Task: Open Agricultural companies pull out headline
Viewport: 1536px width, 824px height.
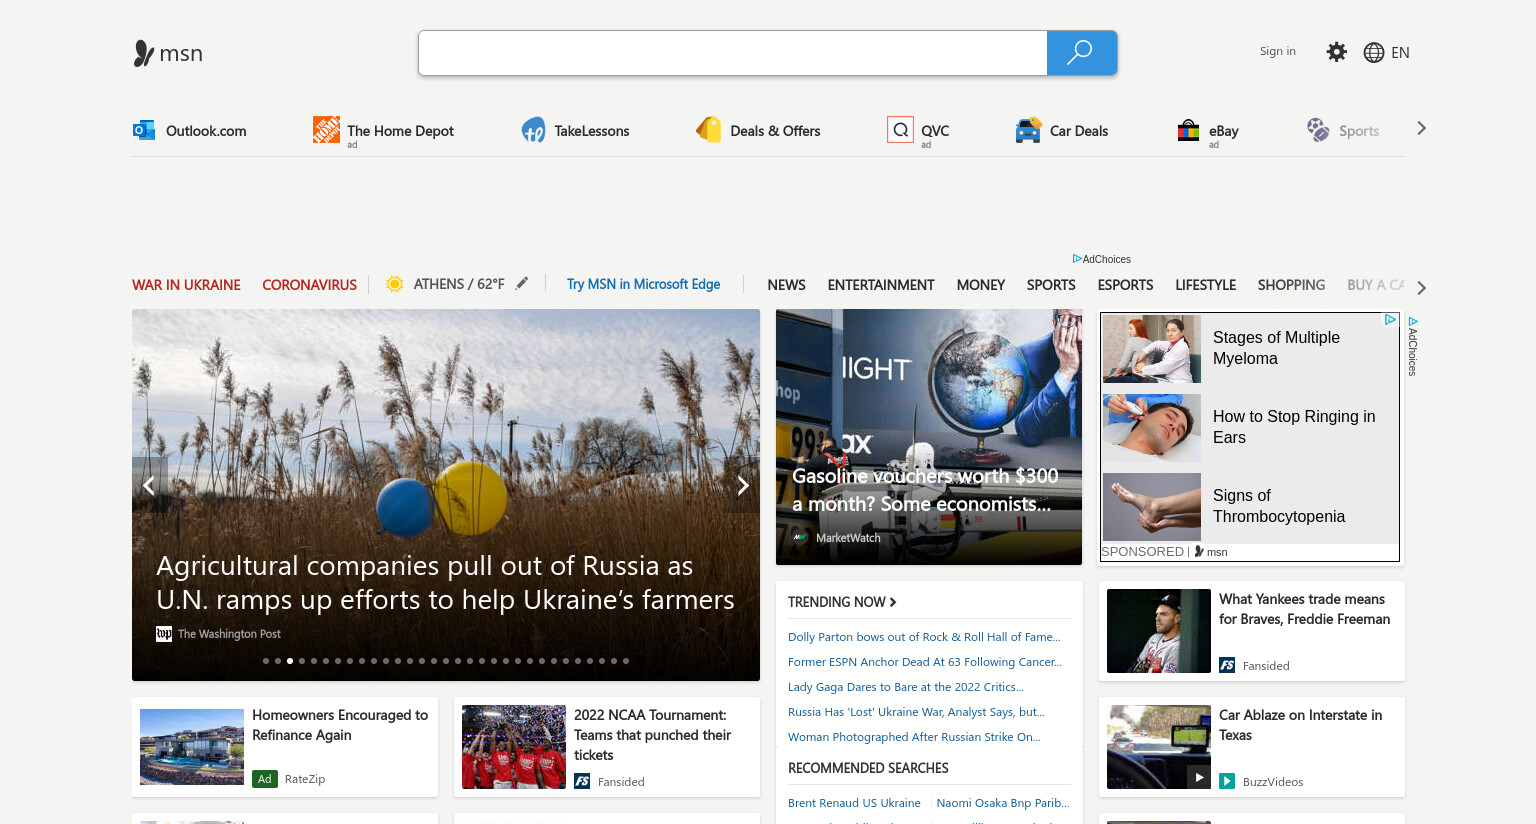Action: click(x=445, y=583)
